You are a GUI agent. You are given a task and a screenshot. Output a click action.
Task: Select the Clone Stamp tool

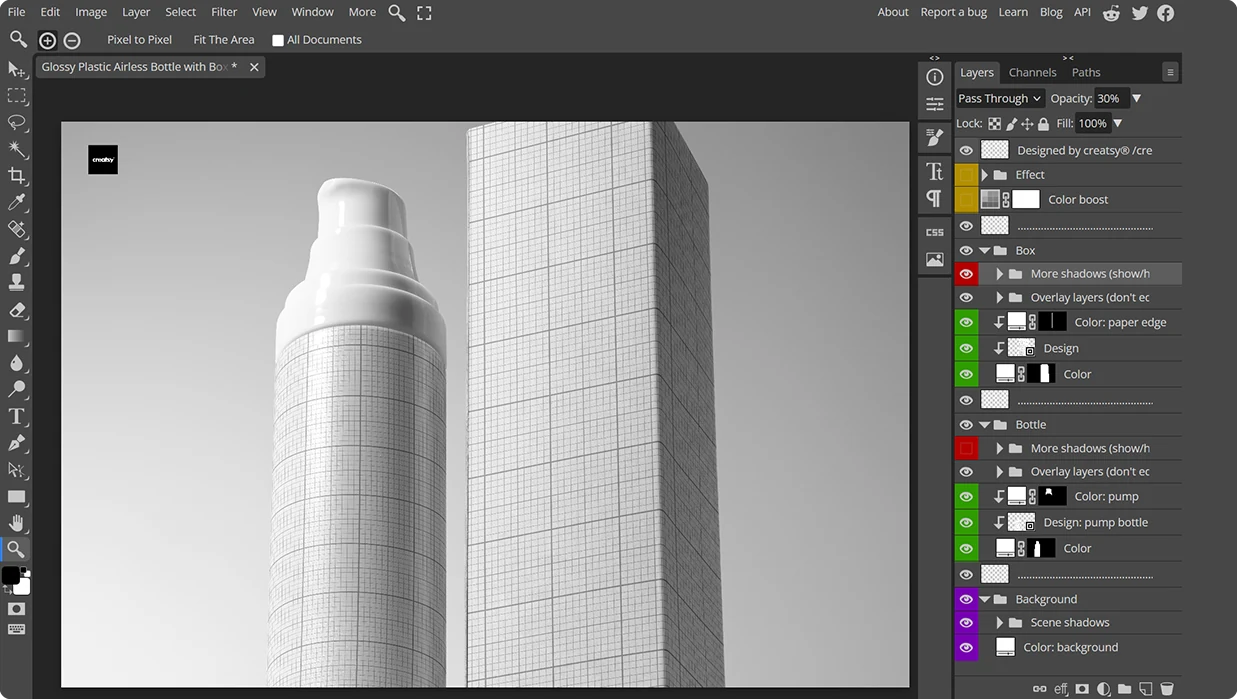[17, 282]
